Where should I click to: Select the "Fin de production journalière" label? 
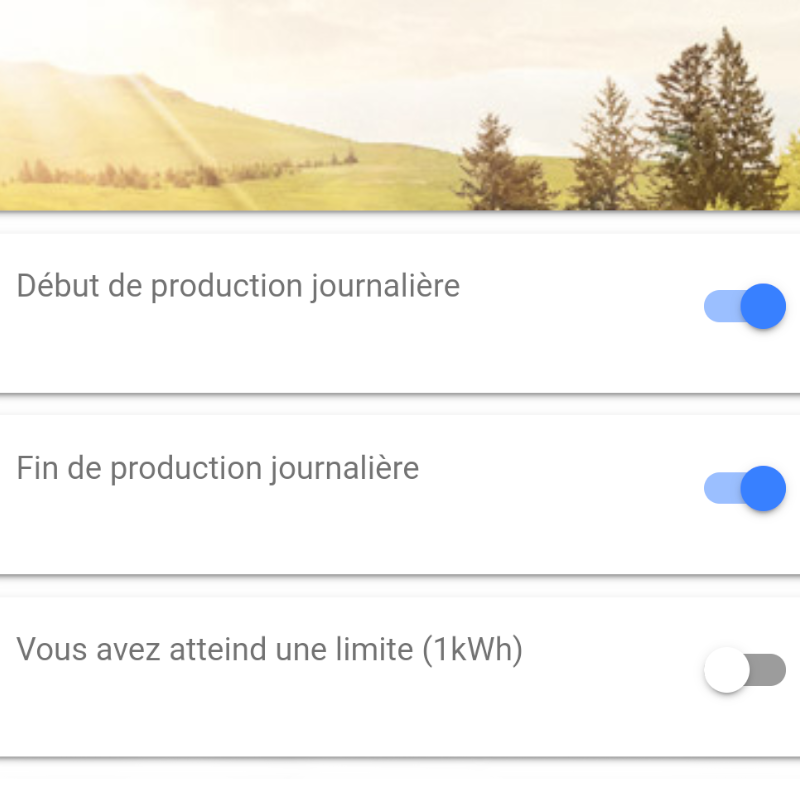pyautogui.click(x=218, y=468)
